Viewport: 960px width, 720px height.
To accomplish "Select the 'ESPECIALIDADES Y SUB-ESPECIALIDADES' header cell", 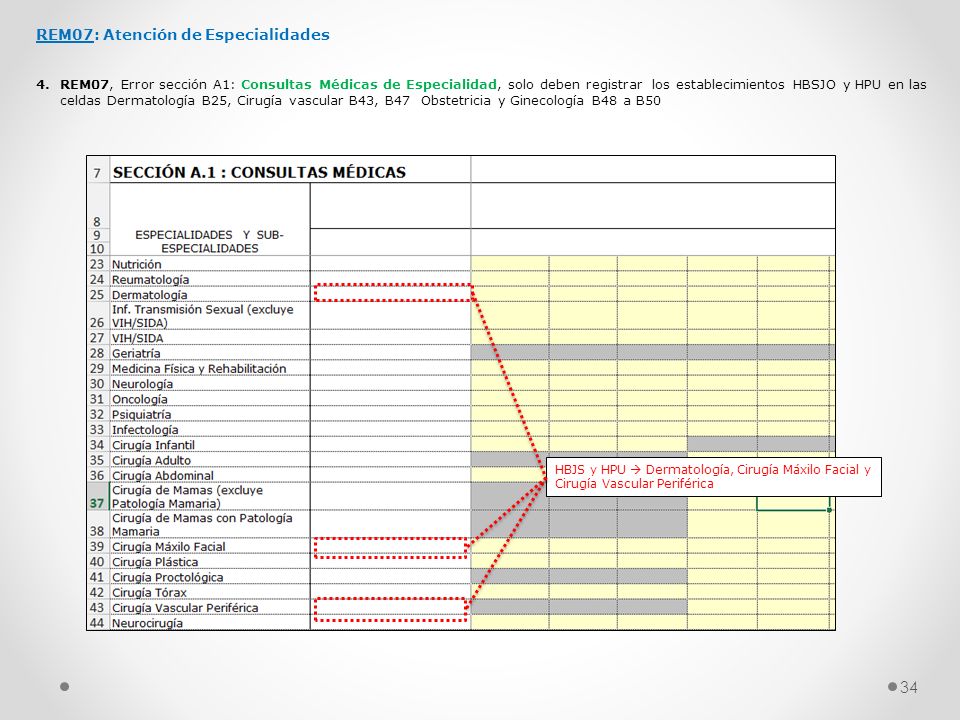I will click(x=209, y=241).
